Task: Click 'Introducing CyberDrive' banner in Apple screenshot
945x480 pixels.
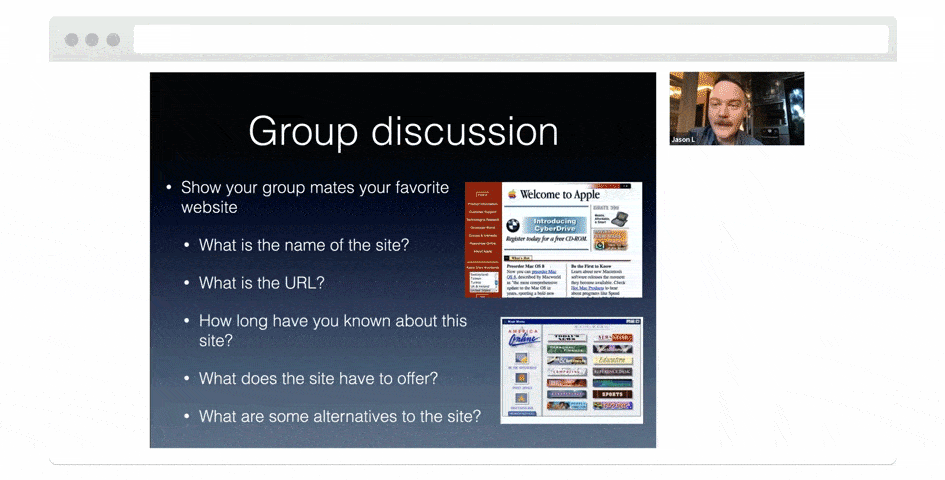Action: (554, 225)
